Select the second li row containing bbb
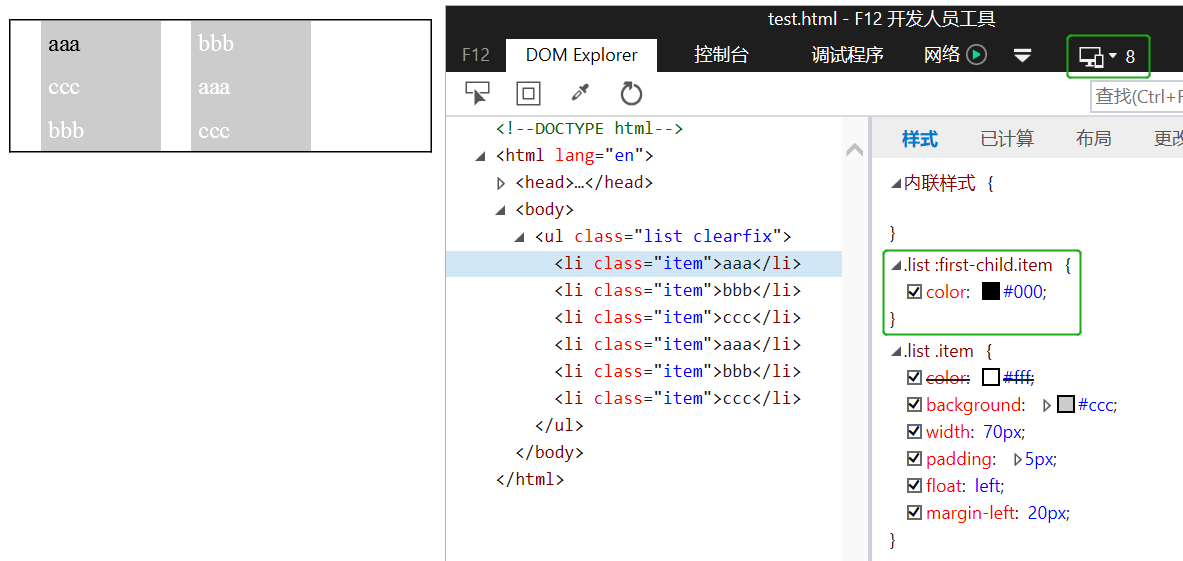This screenshot has height=561, width=1183. click(x=678, y=290)
